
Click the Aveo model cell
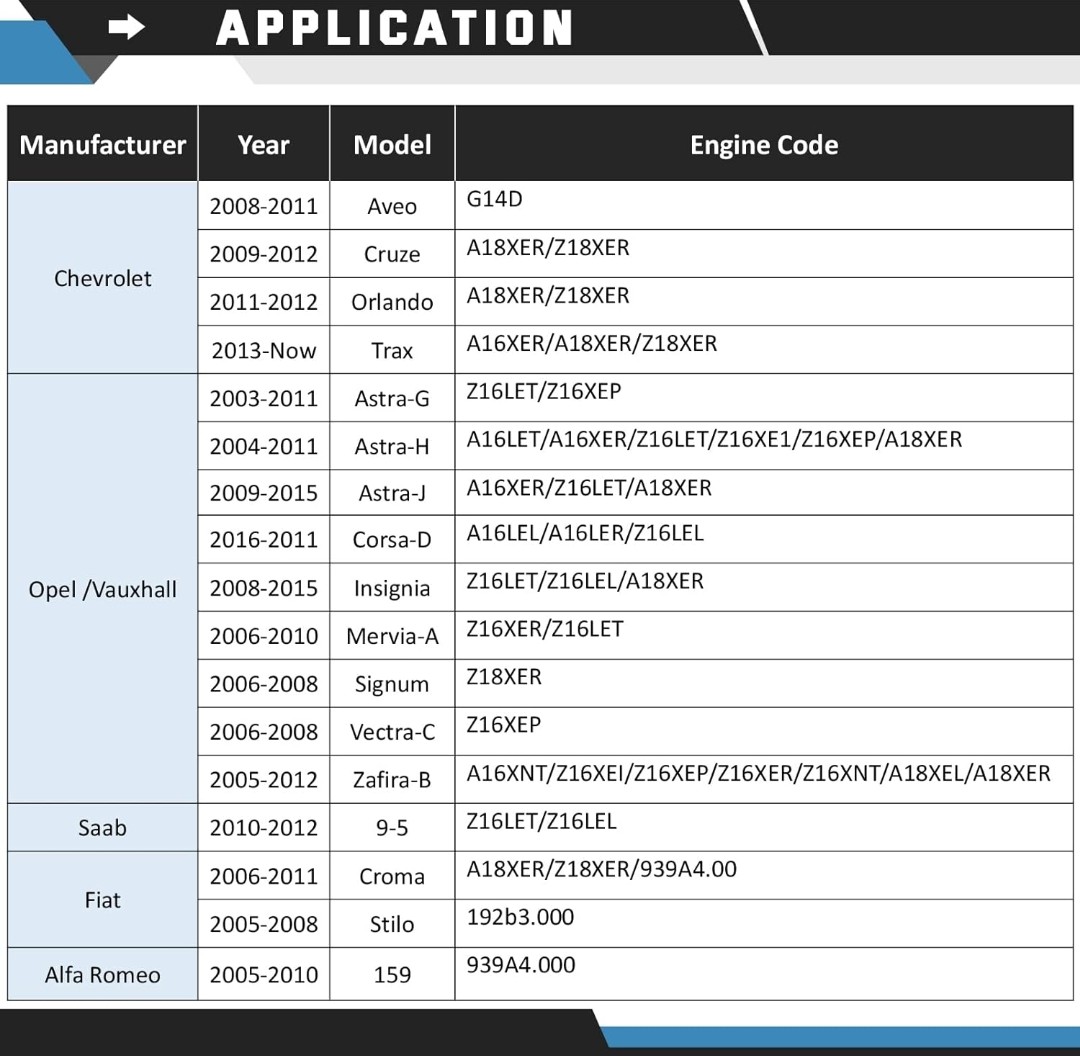[392, 206]
